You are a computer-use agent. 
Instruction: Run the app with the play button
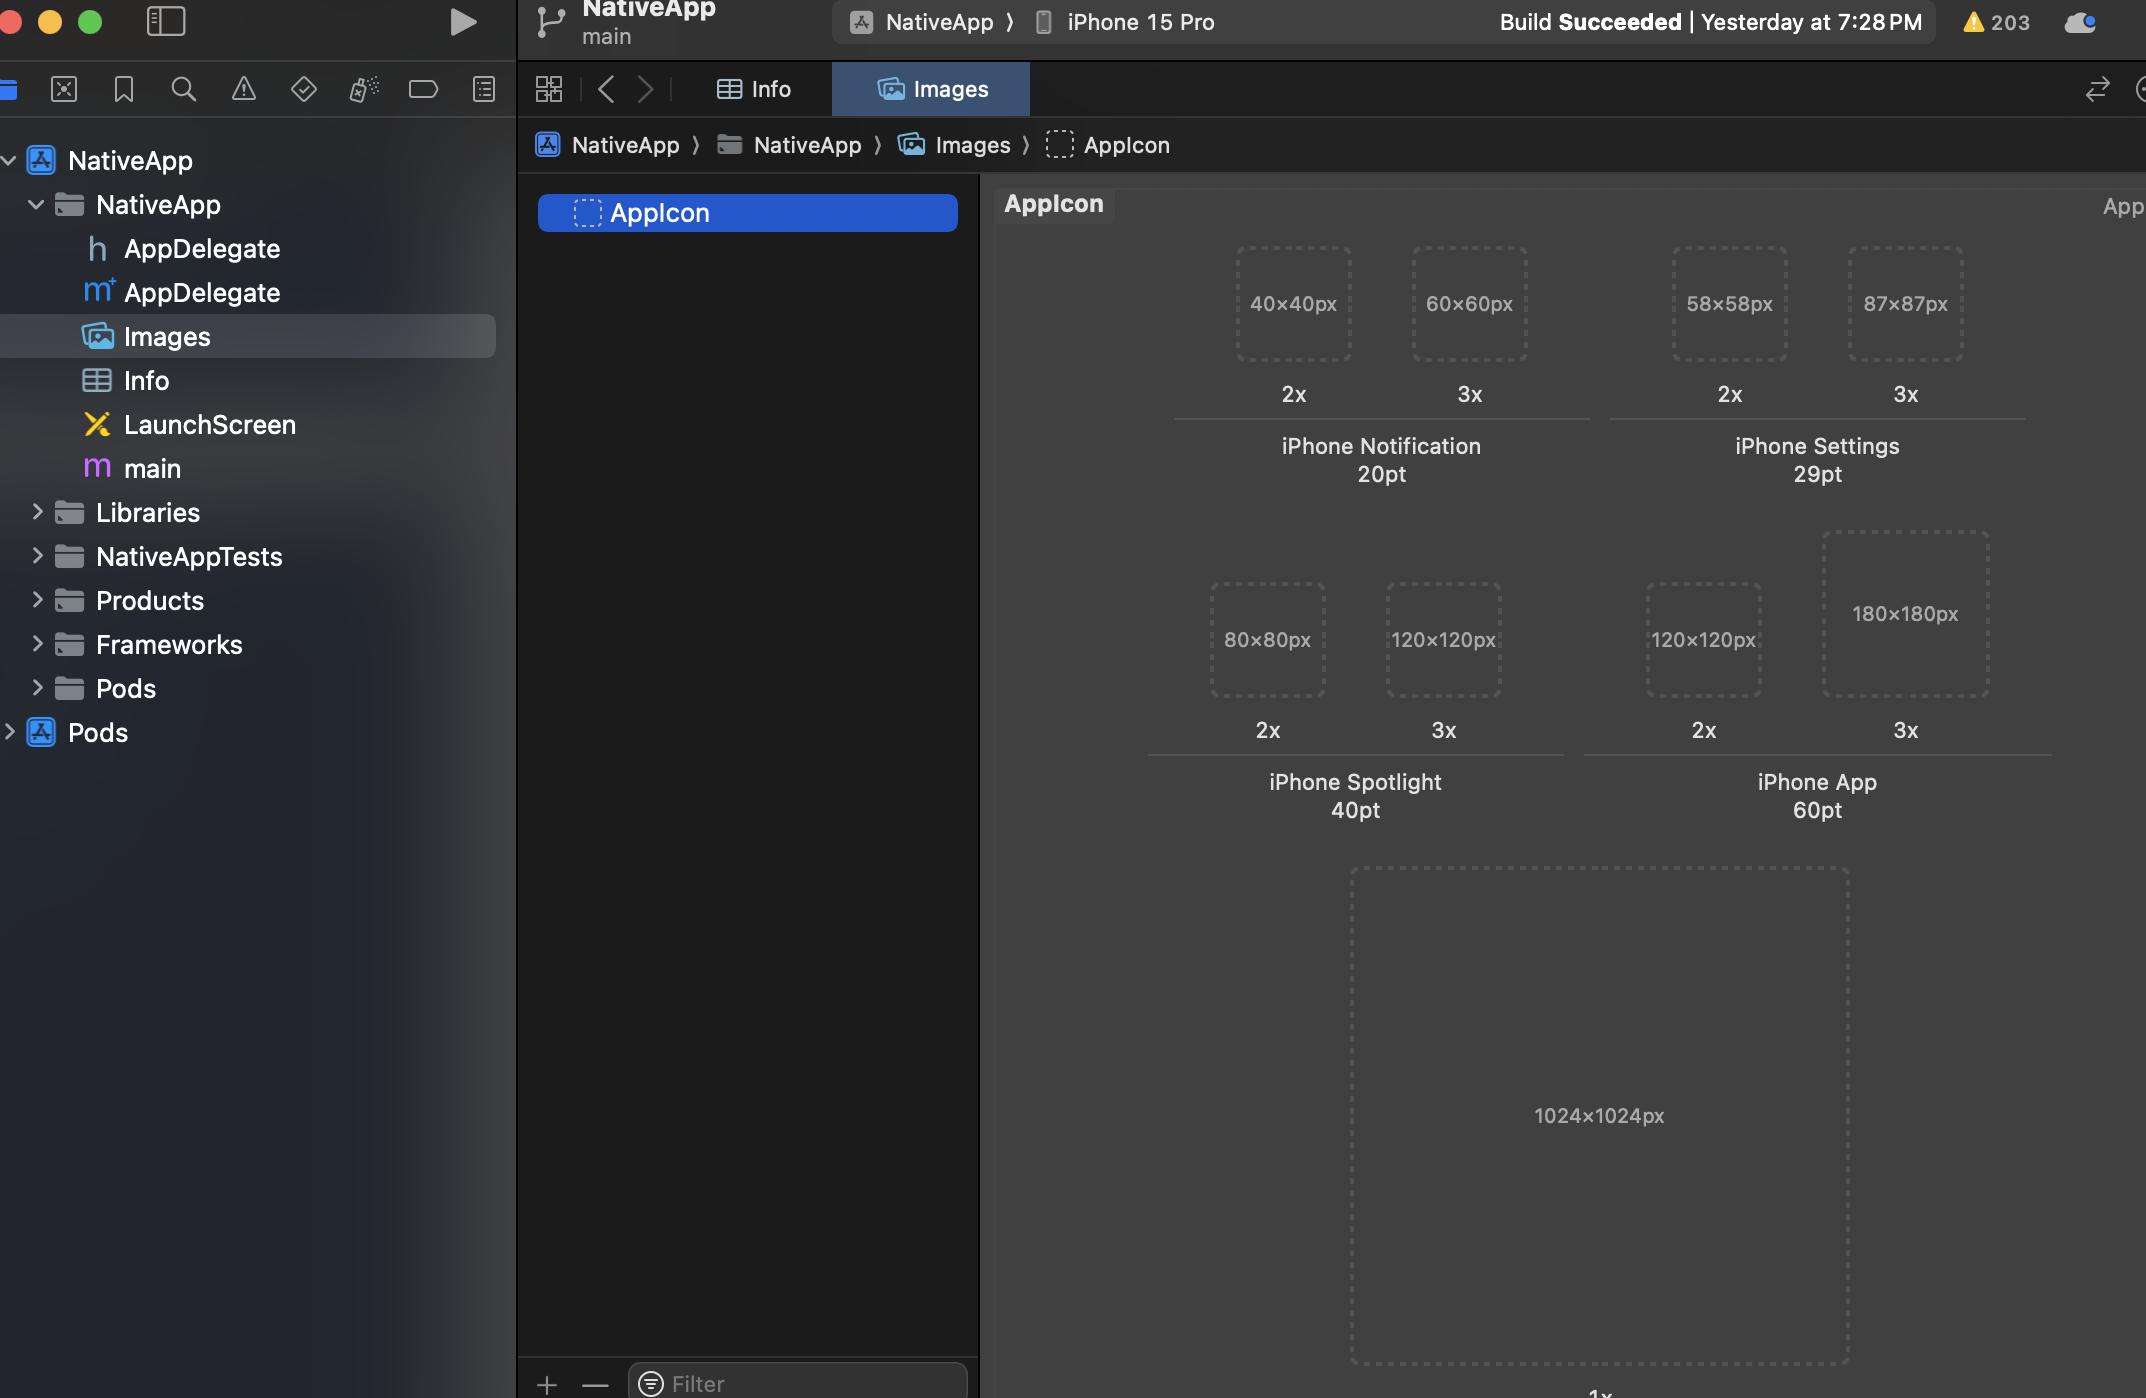click(462, 22)
